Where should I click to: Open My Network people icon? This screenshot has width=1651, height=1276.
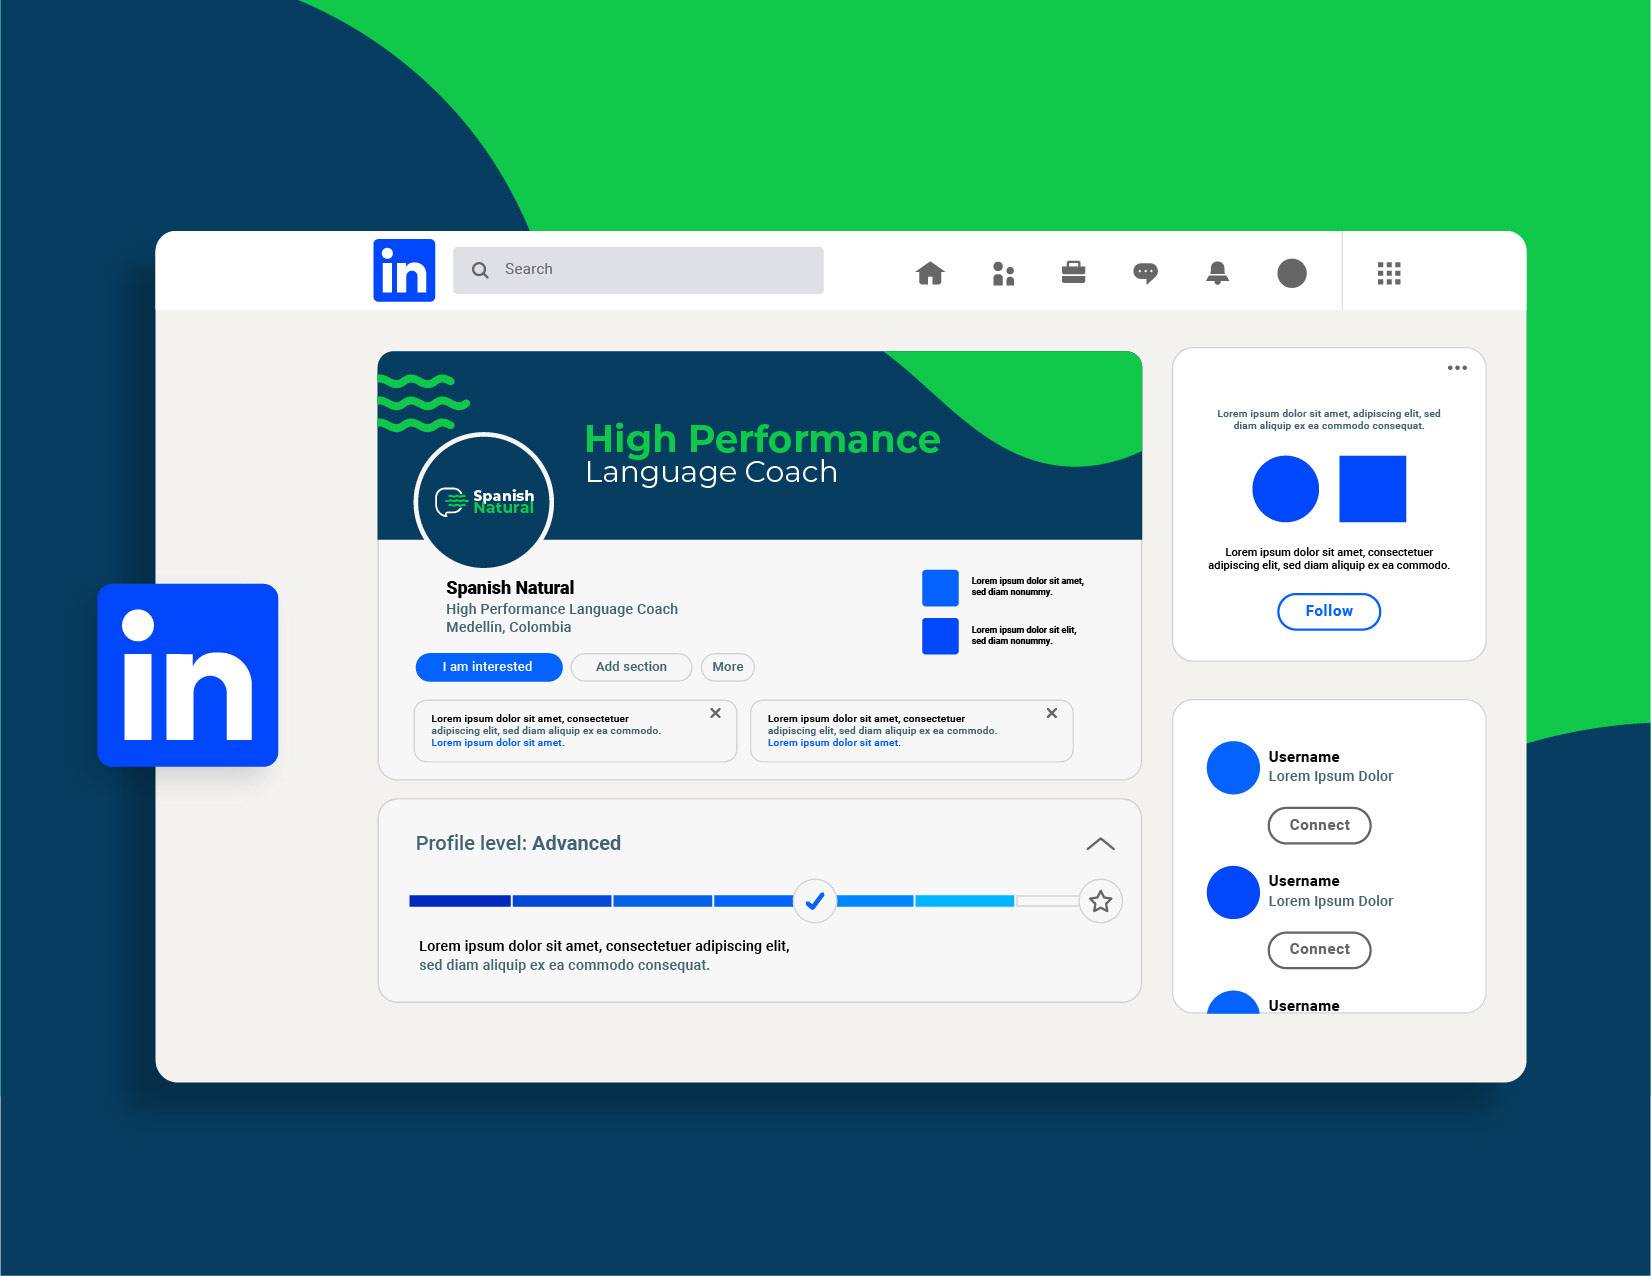click(1003, 273)
